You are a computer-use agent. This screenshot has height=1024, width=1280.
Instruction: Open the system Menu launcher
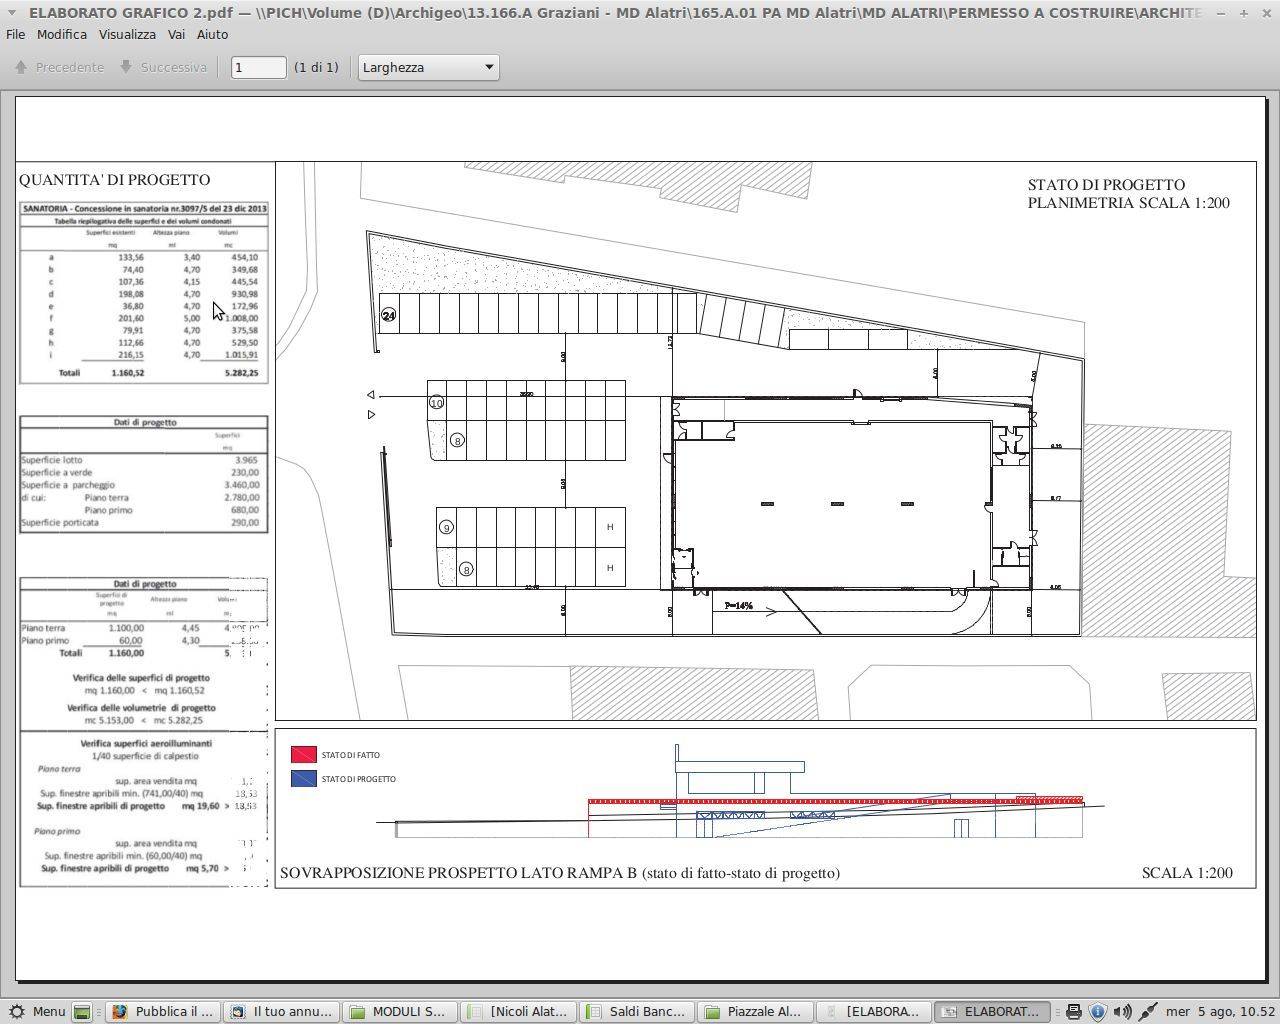pos(36,1011)
